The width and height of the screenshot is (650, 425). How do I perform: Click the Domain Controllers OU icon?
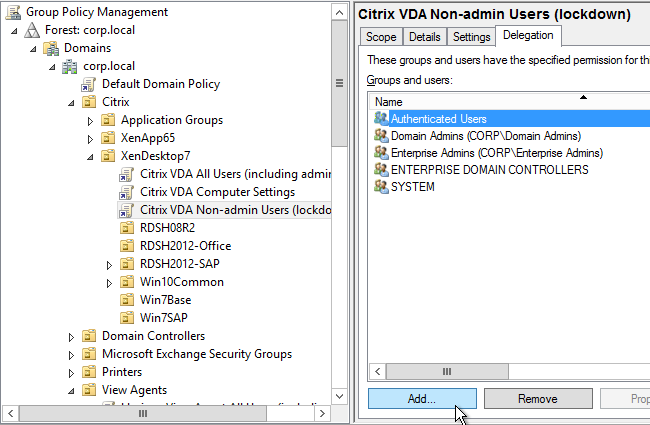pos(89,336)
